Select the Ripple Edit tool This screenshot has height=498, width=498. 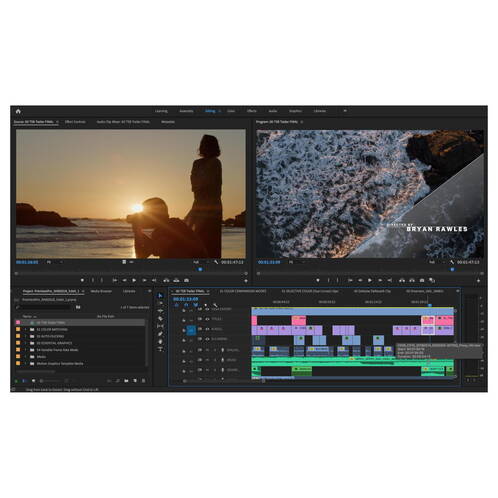[160, 311]
